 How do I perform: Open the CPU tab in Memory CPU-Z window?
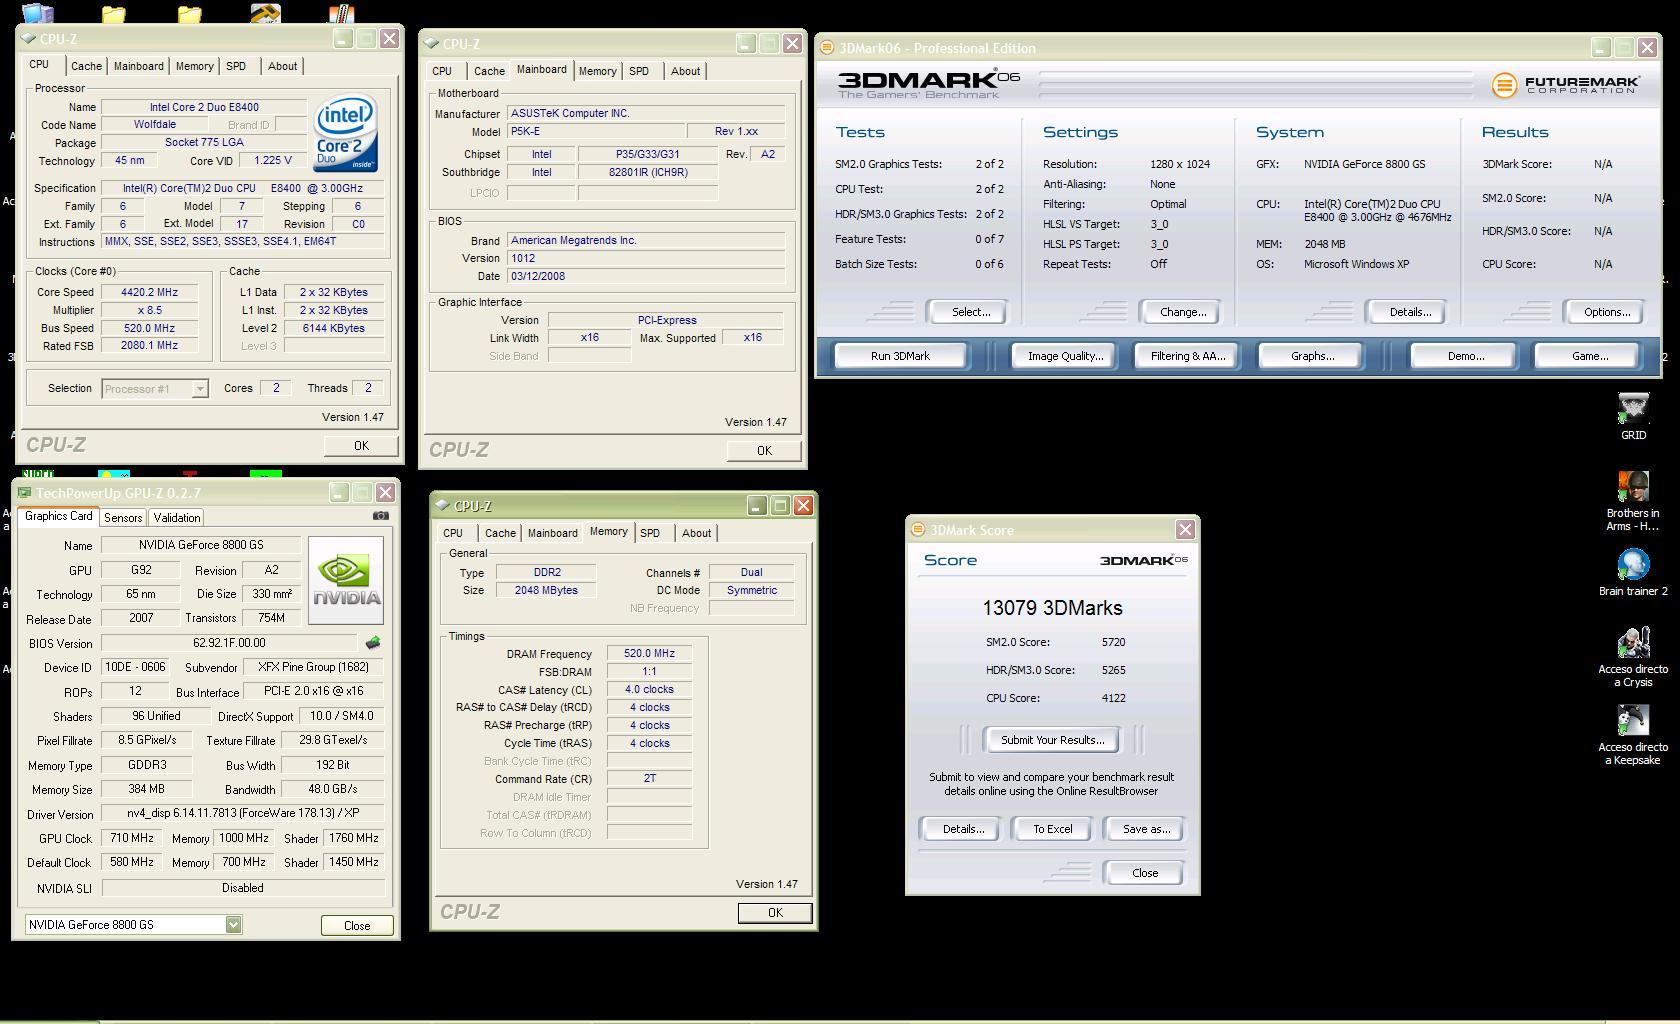[453, 533]
